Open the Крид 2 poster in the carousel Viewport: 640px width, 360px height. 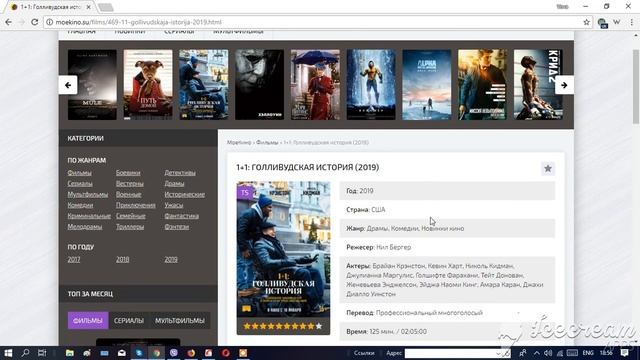538,85
